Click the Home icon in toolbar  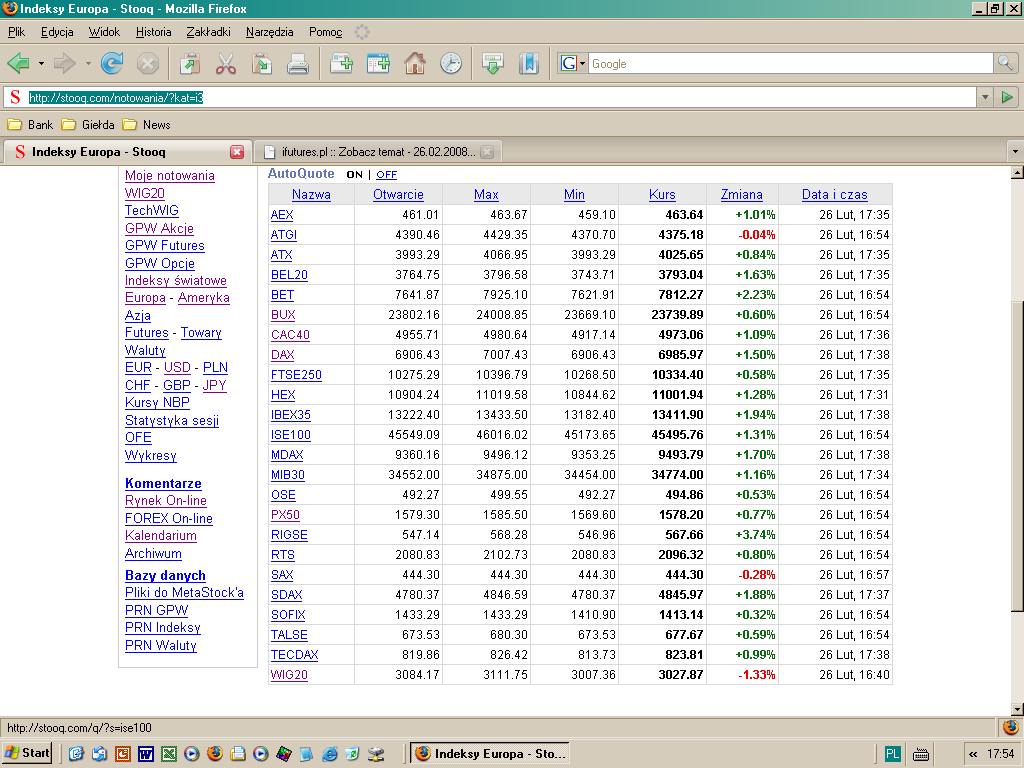415,64
